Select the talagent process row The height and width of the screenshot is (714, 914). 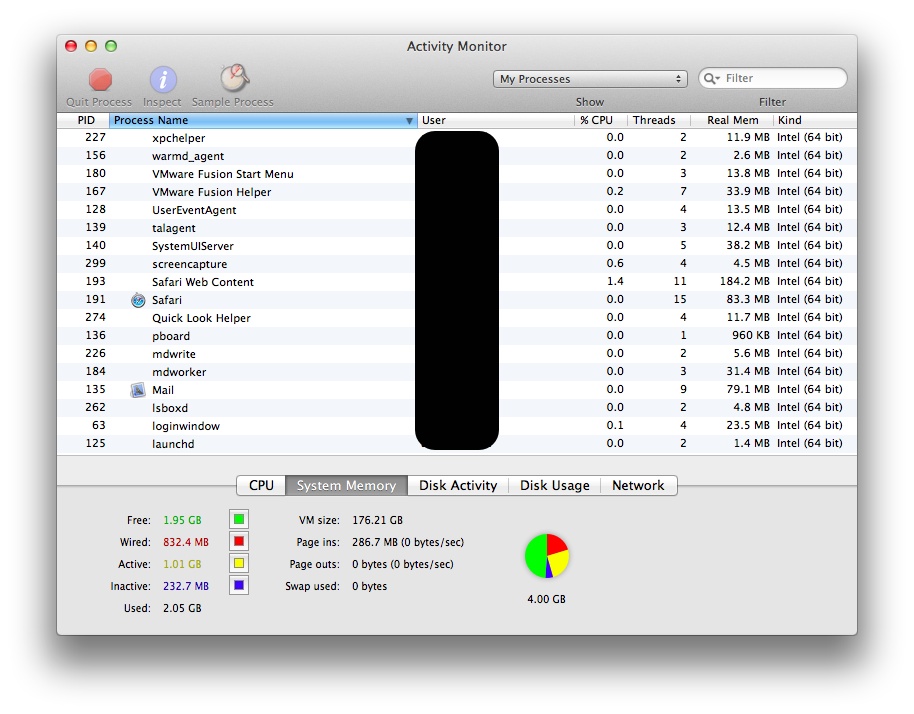pyautogui.click(x=456, y=228)
